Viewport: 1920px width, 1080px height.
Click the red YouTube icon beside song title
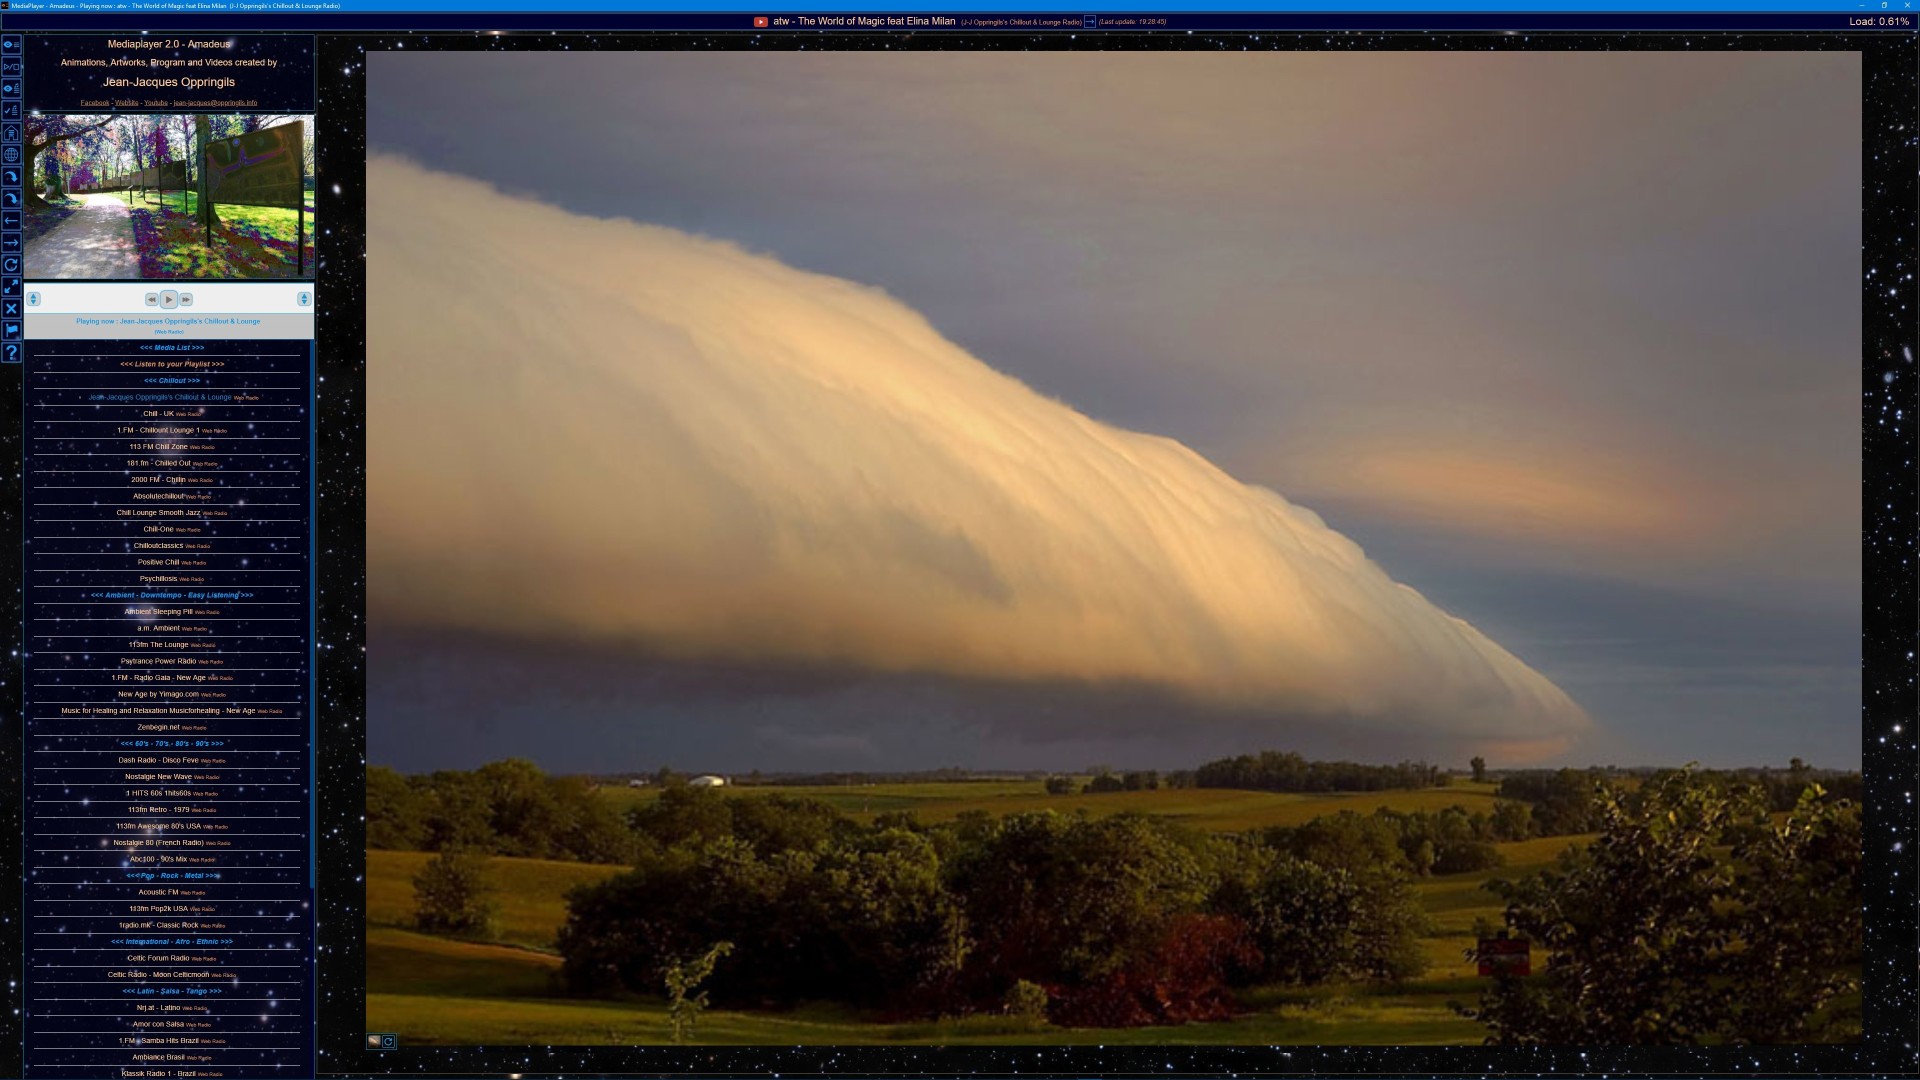click(761, 21)
